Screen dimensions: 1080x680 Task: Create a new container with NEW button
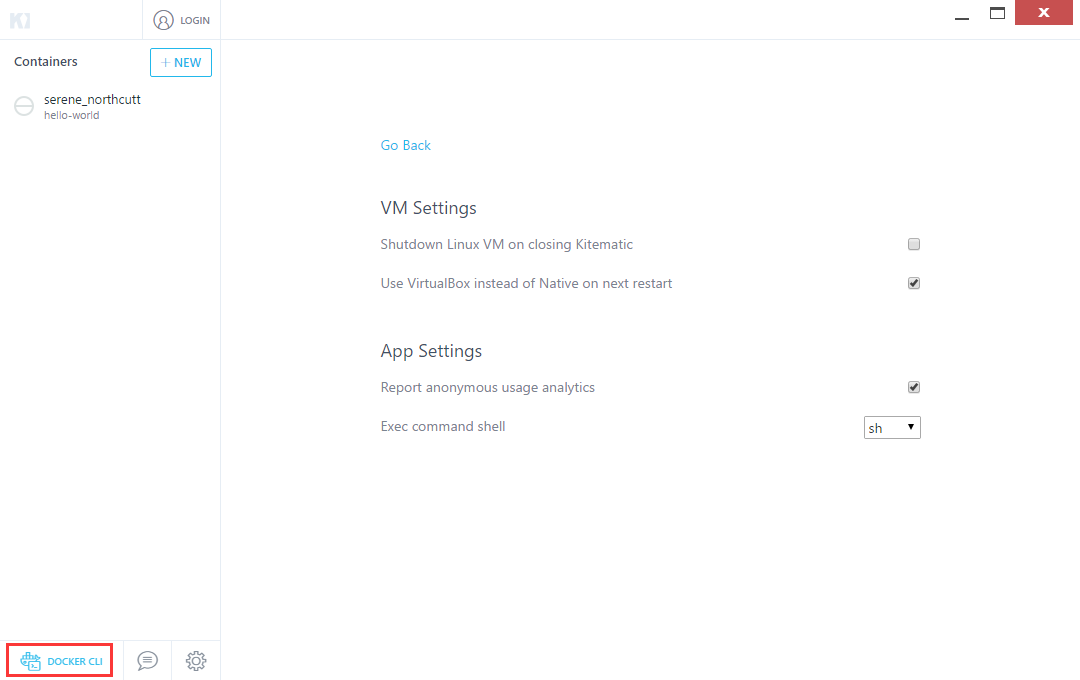(x=181, y=62)
